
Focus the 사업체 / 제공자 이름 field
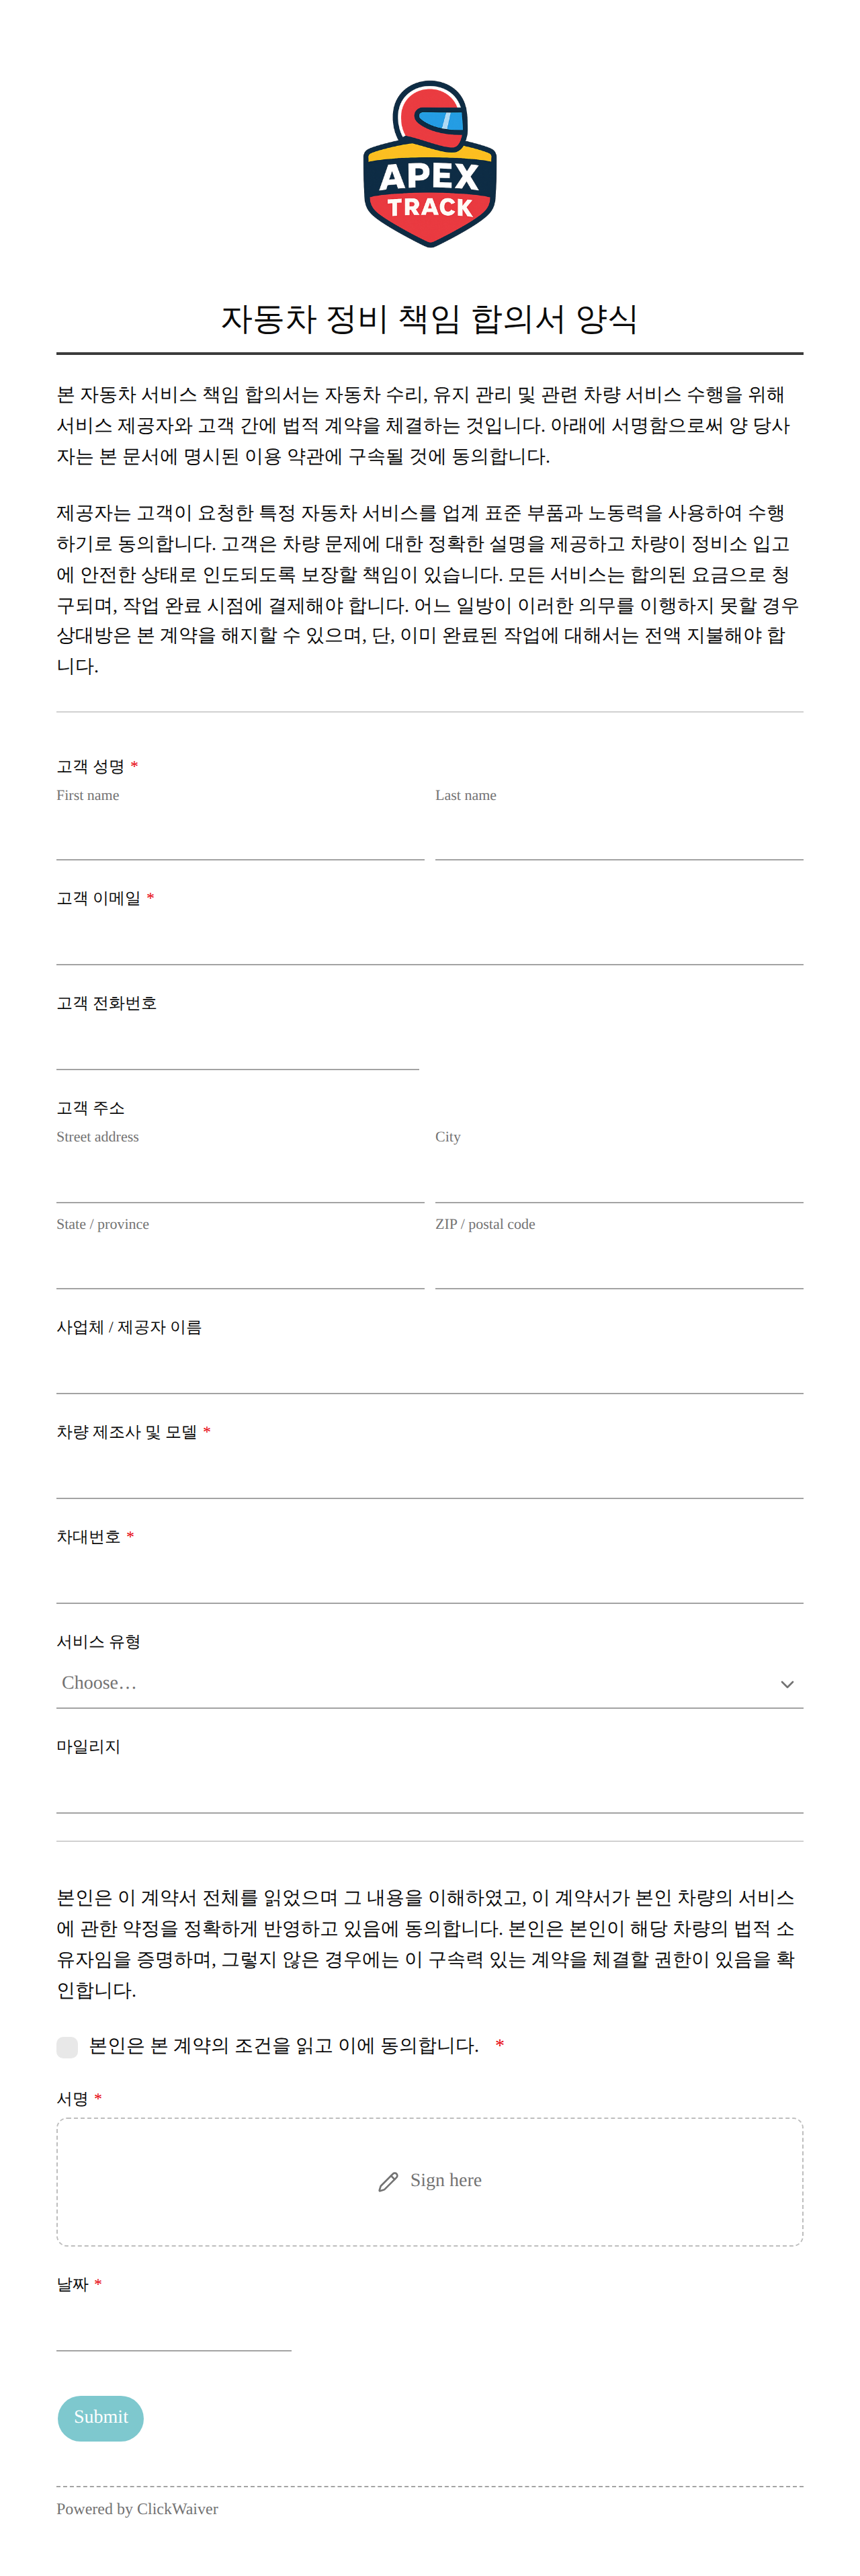(430, 1369)
